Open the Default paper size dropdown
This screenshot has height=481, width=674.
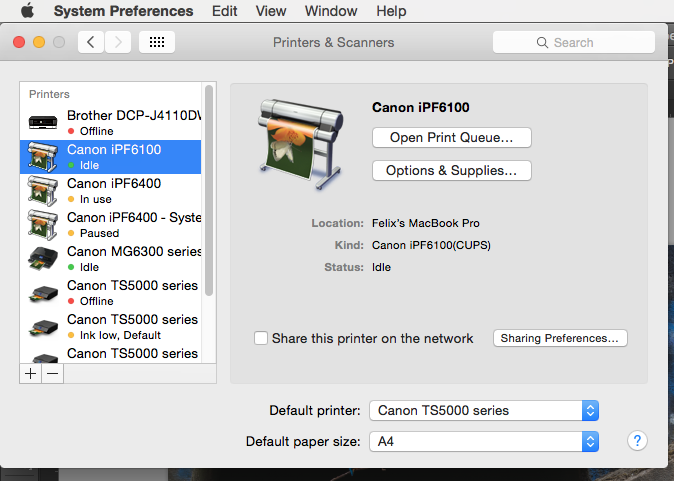pyautogui.click(x=484, y=441)
